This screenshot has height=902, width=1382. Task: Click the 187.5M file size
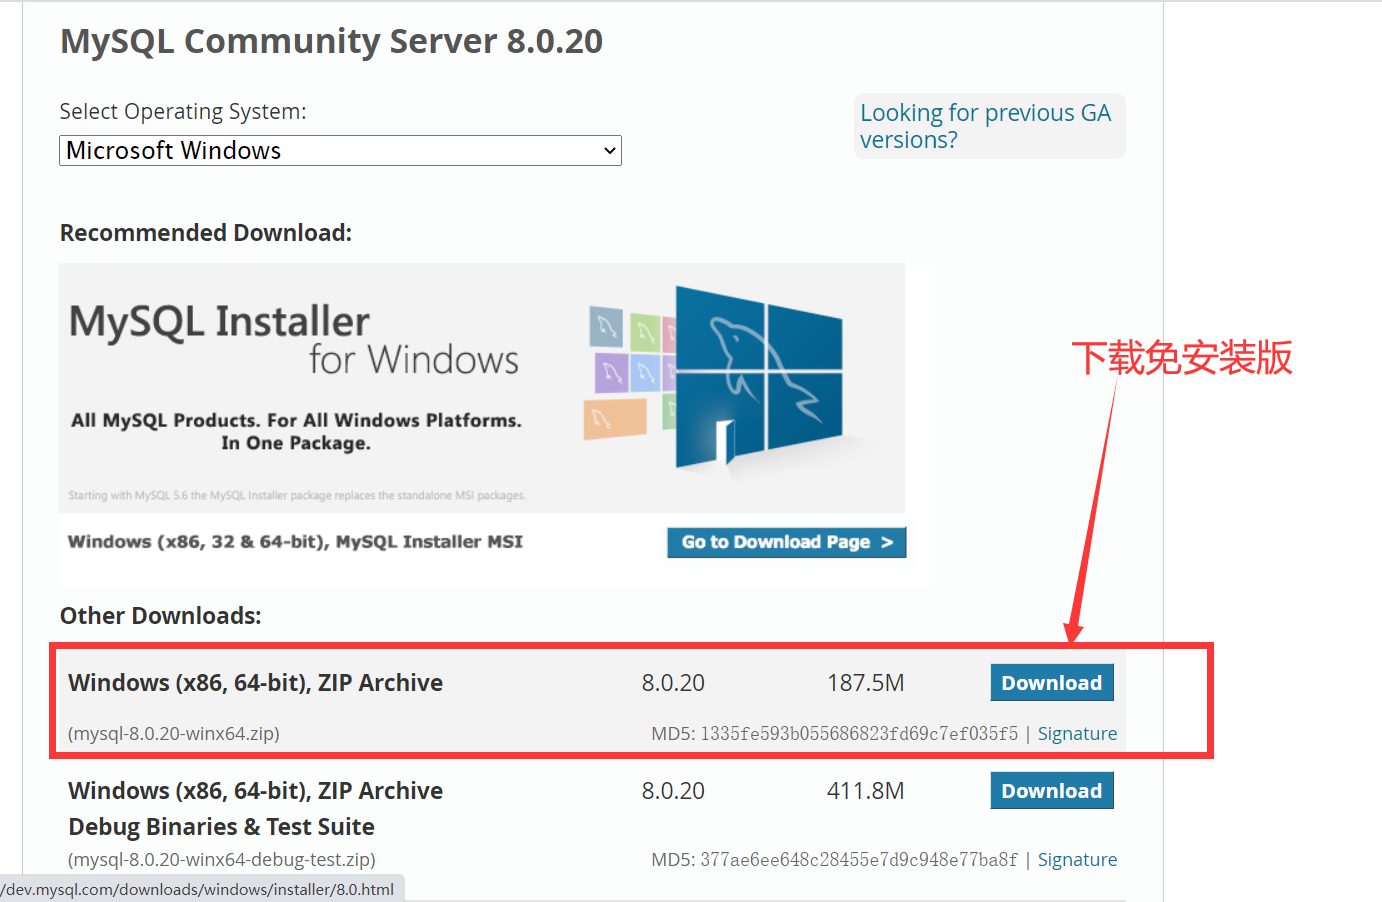tap(866, 683)
